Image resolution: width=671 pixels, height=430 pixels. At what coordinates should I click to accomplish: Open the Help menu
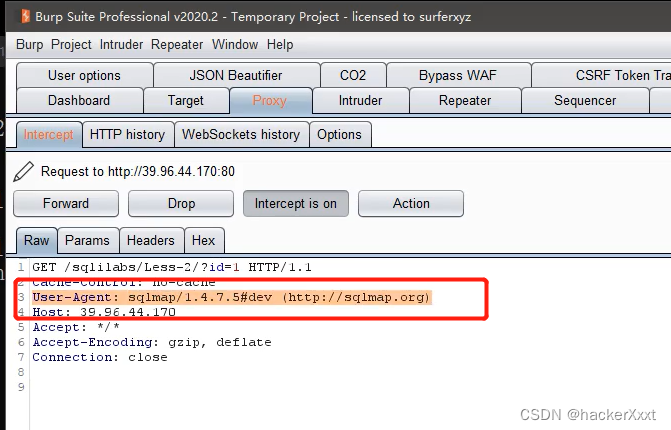pyautogui.click(x=280, y=44)
